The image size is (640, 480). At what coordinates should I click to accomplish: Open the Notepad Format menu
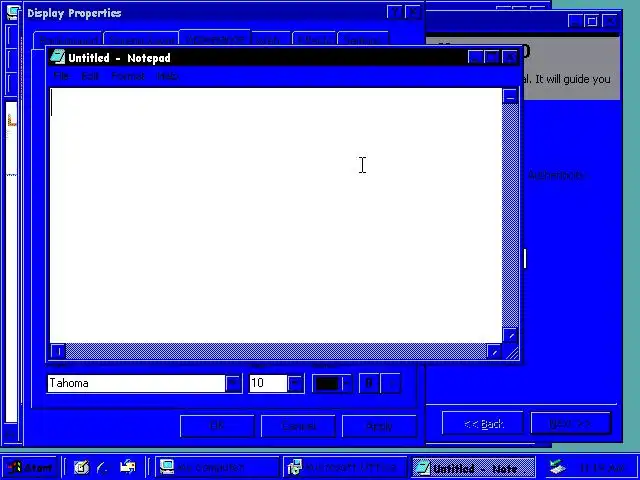(x=128, y=76)
